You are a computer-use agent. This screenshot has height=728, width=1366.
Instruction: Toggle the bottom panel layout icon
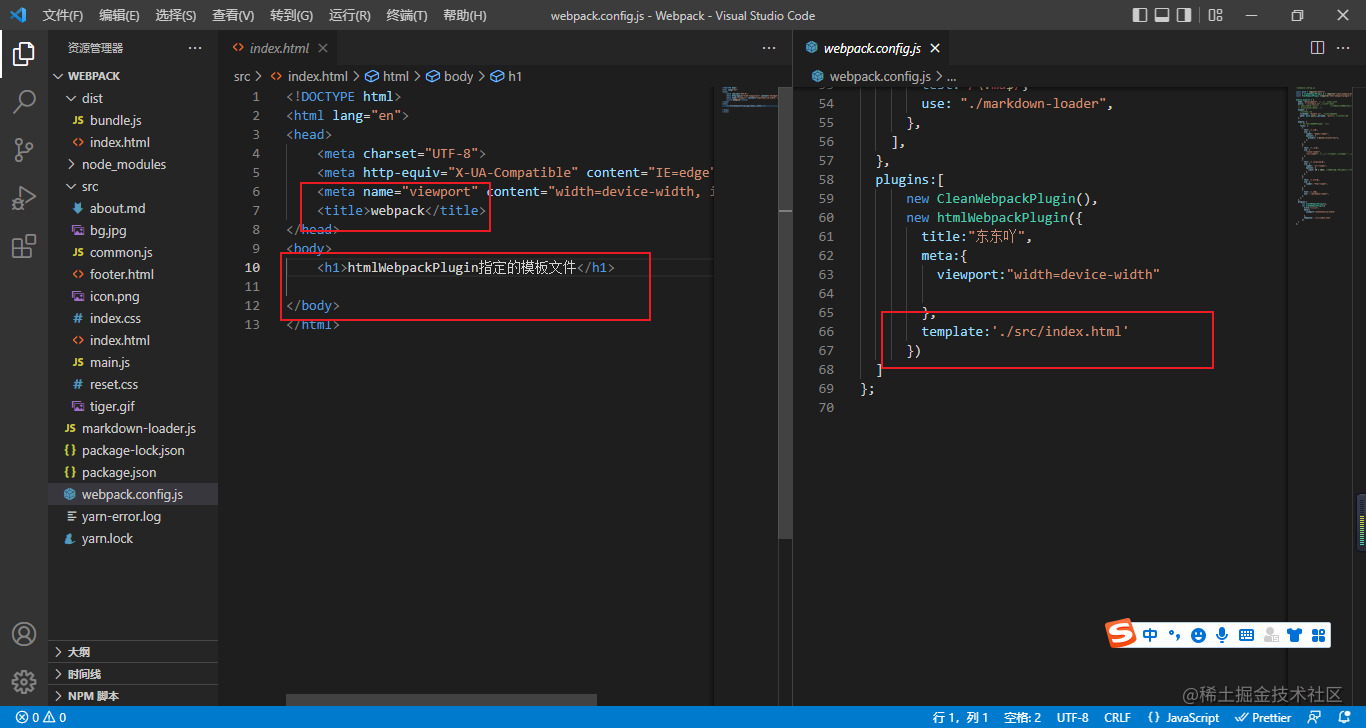click(1162, 15)
